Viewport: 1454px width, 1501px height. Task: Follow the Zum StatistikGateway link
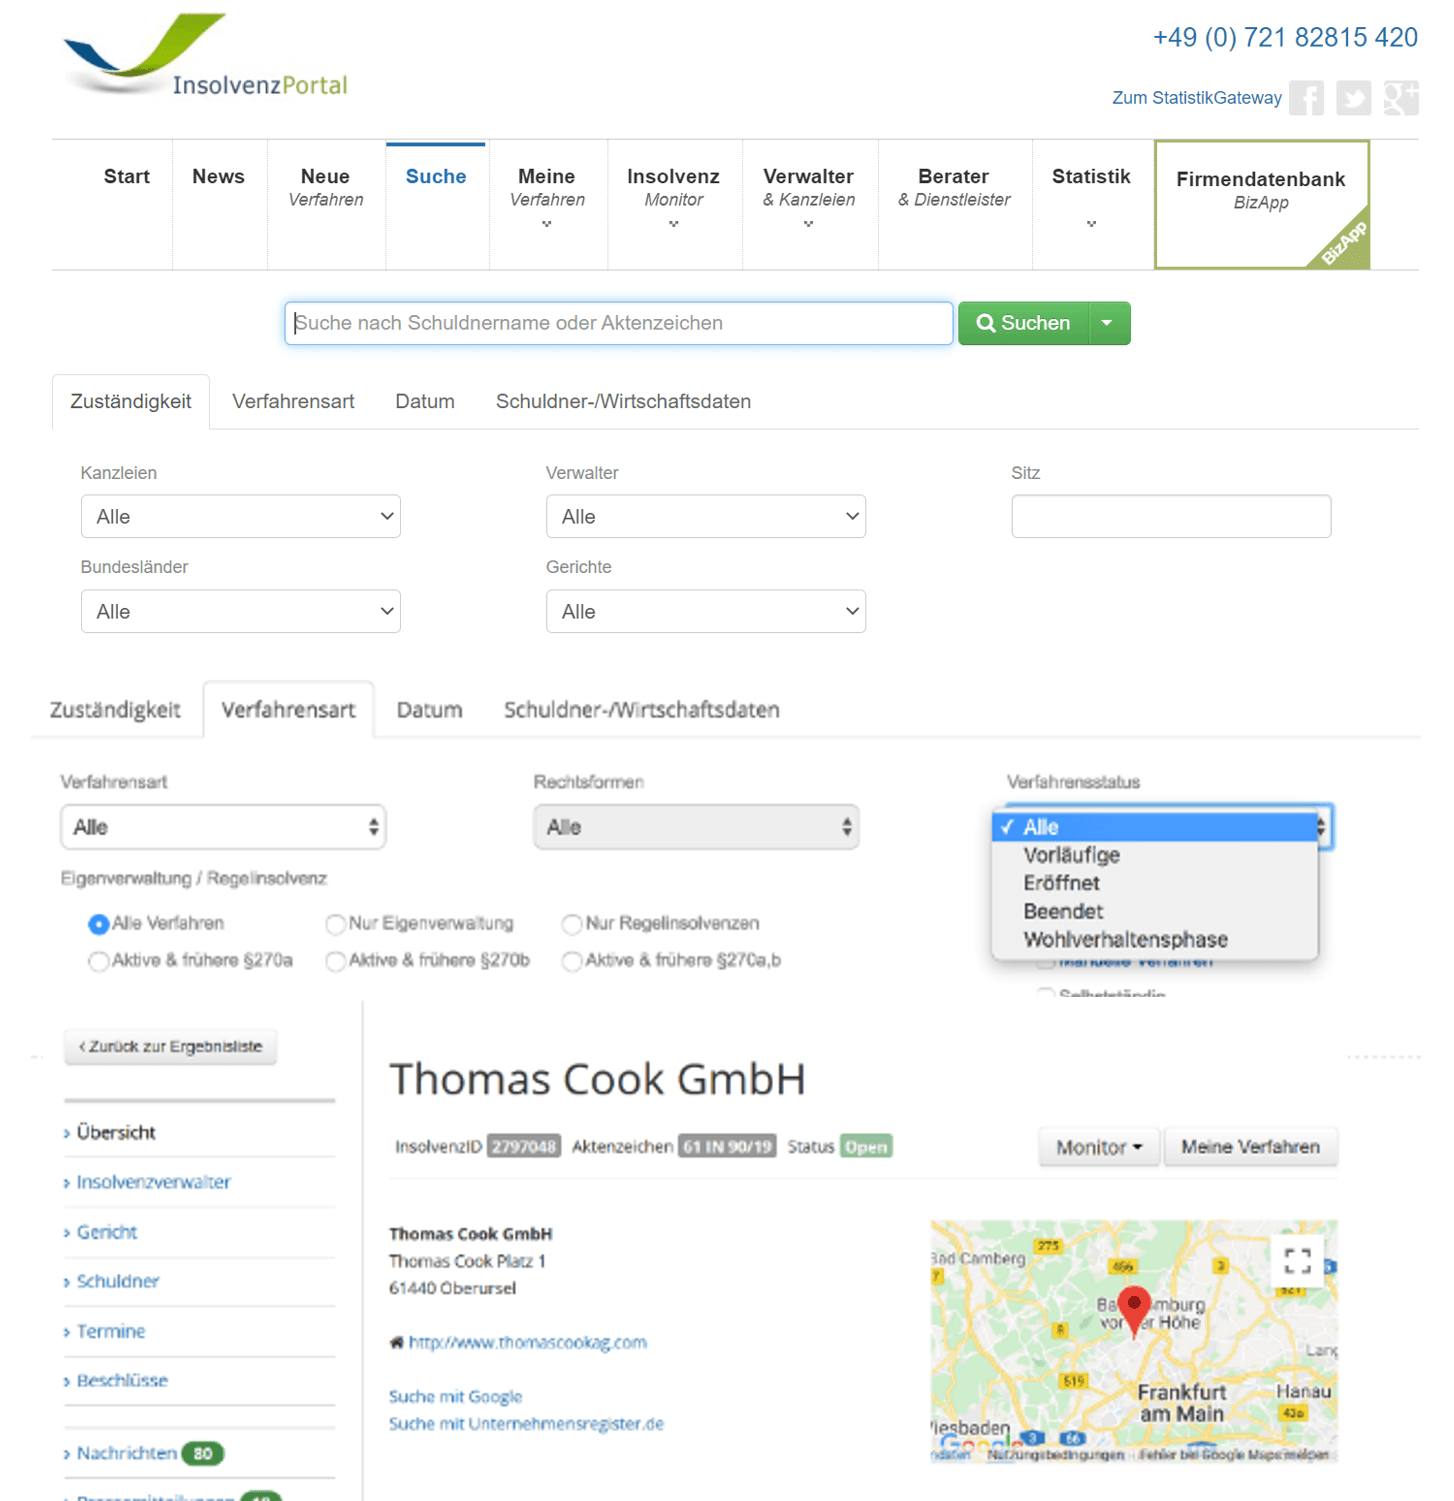click(1196, 98)
